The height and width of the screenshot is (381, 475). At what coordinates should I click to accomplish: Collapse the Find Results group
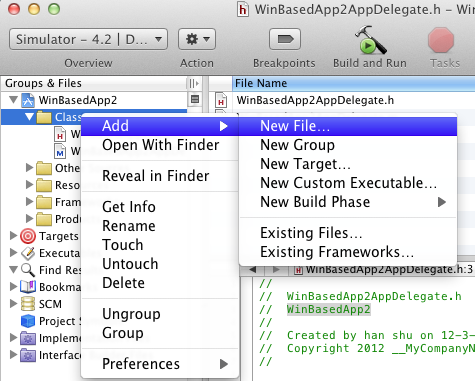click(14, 270)
